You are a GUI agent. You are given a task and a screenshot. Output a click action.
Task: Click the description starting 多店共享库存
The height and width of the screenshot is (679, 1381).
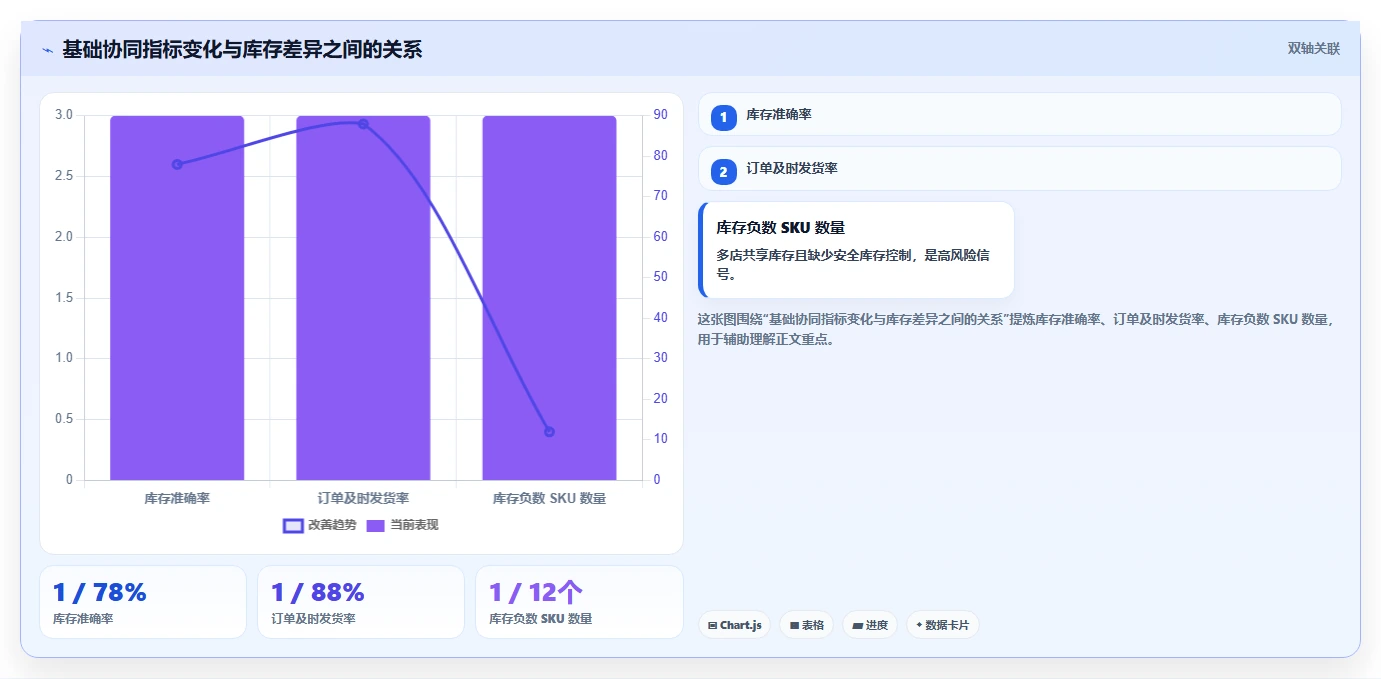click(853, 265)
